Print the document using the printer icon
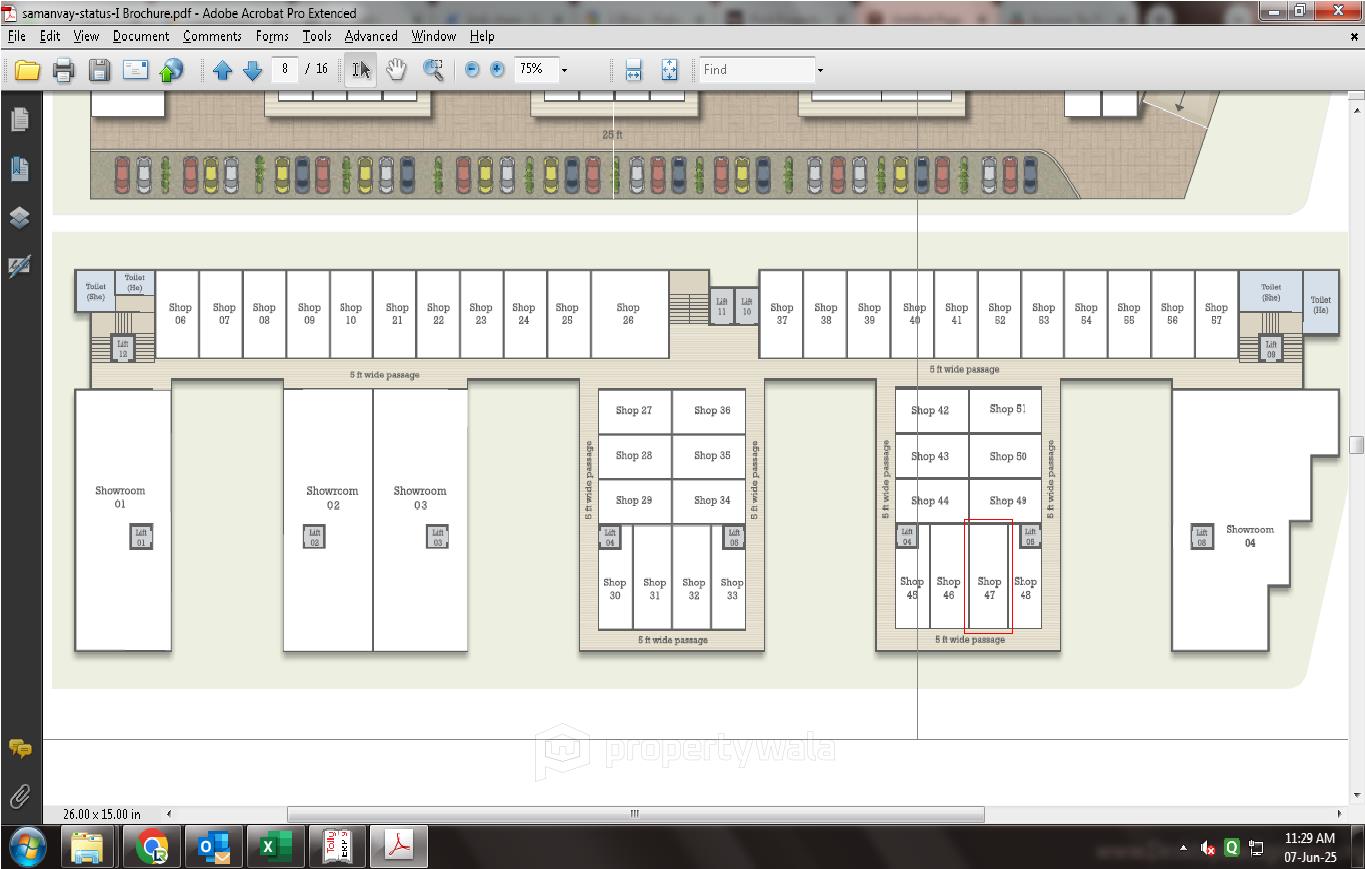The width and height of the screenshot is (1365, 869). pos(64,70)
